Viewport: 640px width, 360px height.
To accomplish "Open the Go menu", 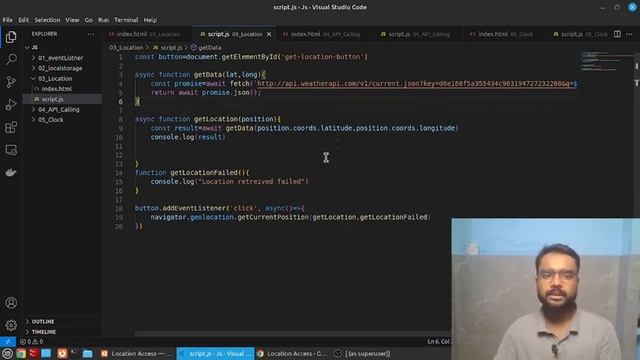I will (89, 20).
